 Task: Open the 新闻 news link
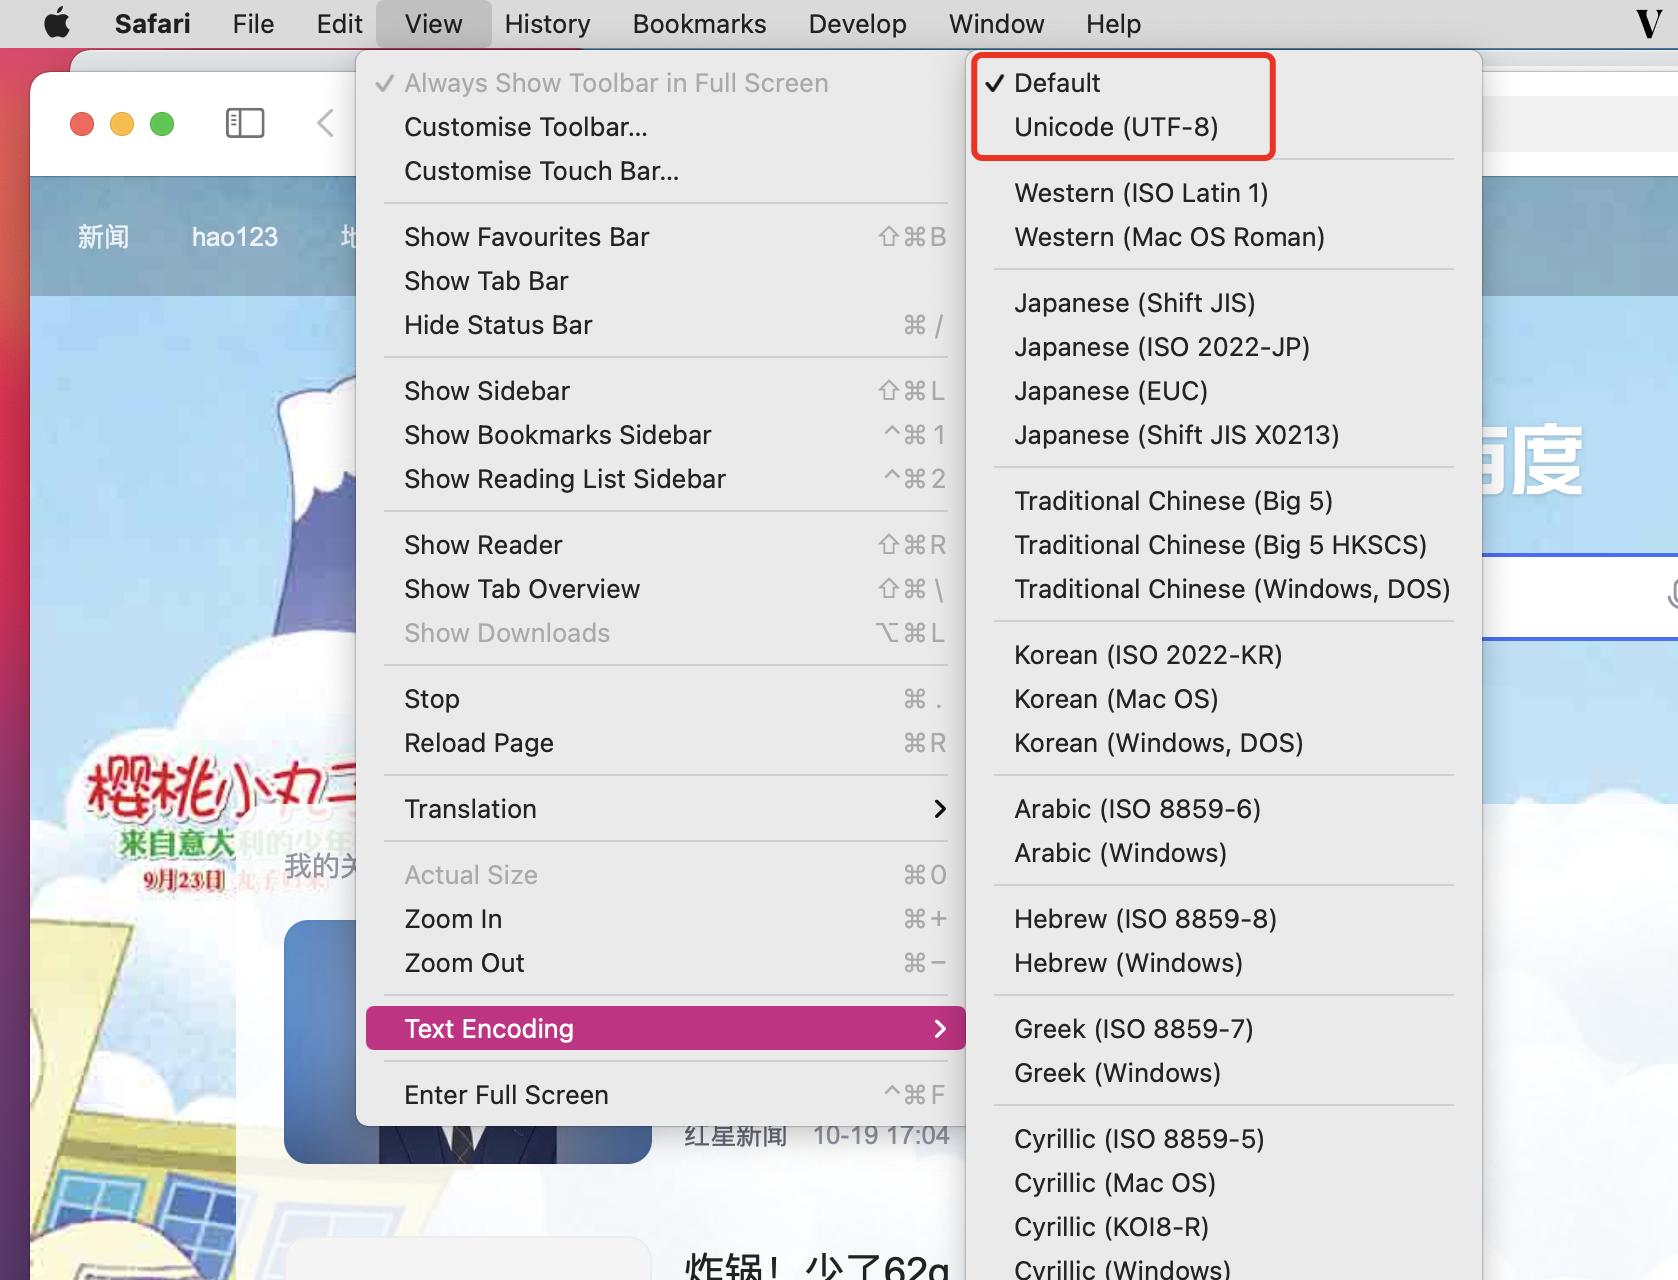click(x=104, y=237)
